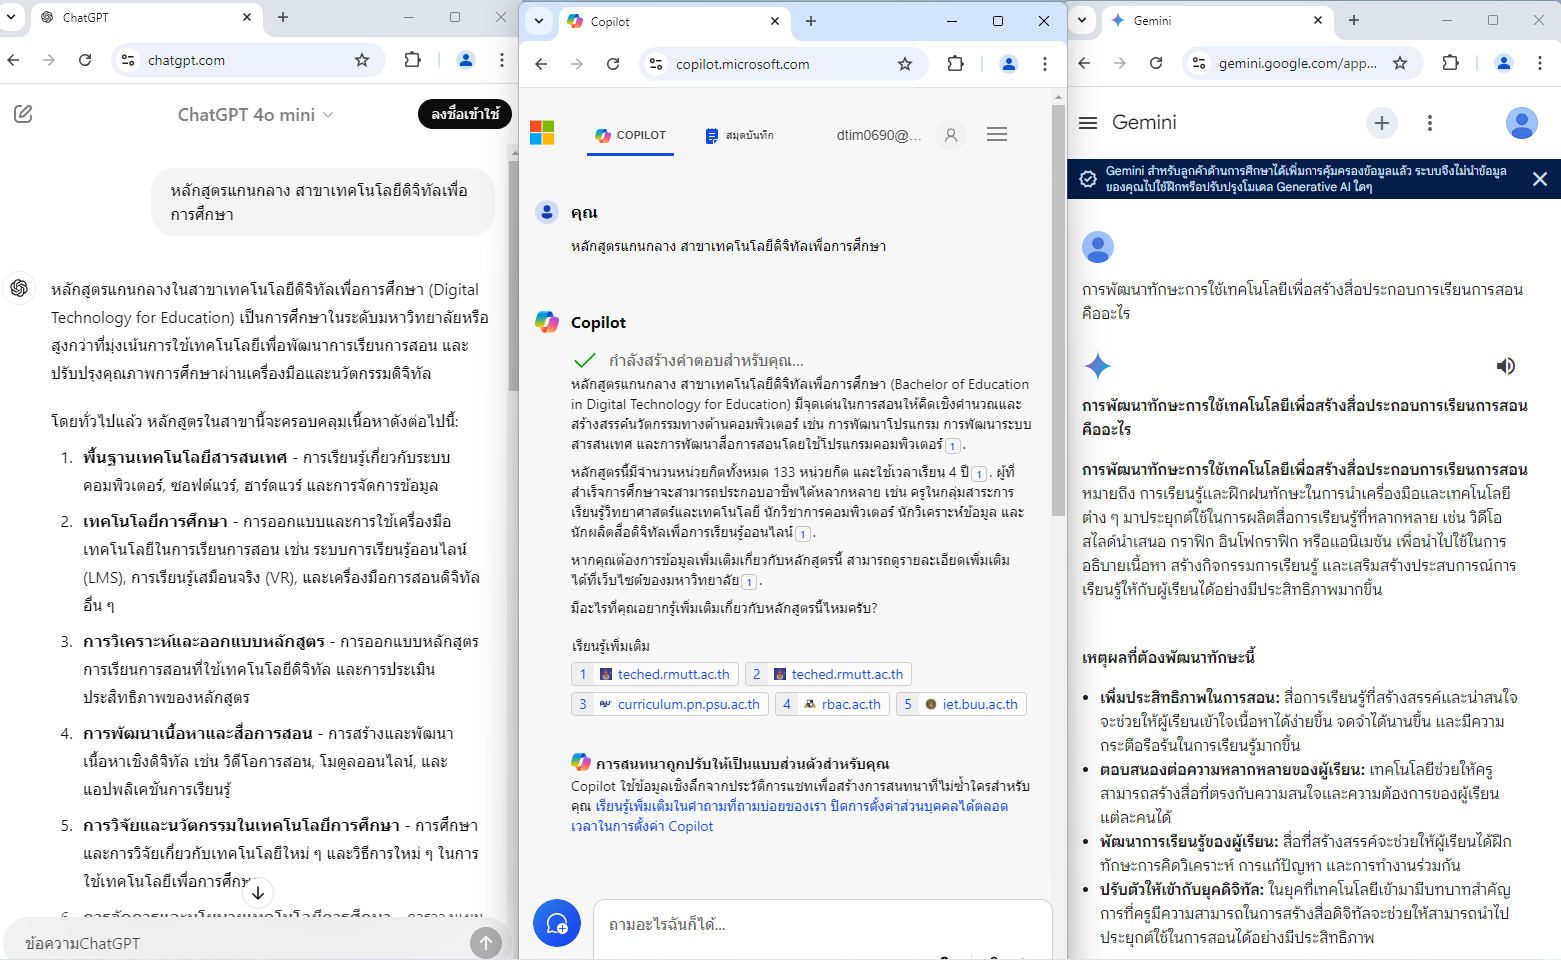This screenshot has width=1561, height=960.
Task: Select the COPILOT tab
Action: [x=630, y=135]
